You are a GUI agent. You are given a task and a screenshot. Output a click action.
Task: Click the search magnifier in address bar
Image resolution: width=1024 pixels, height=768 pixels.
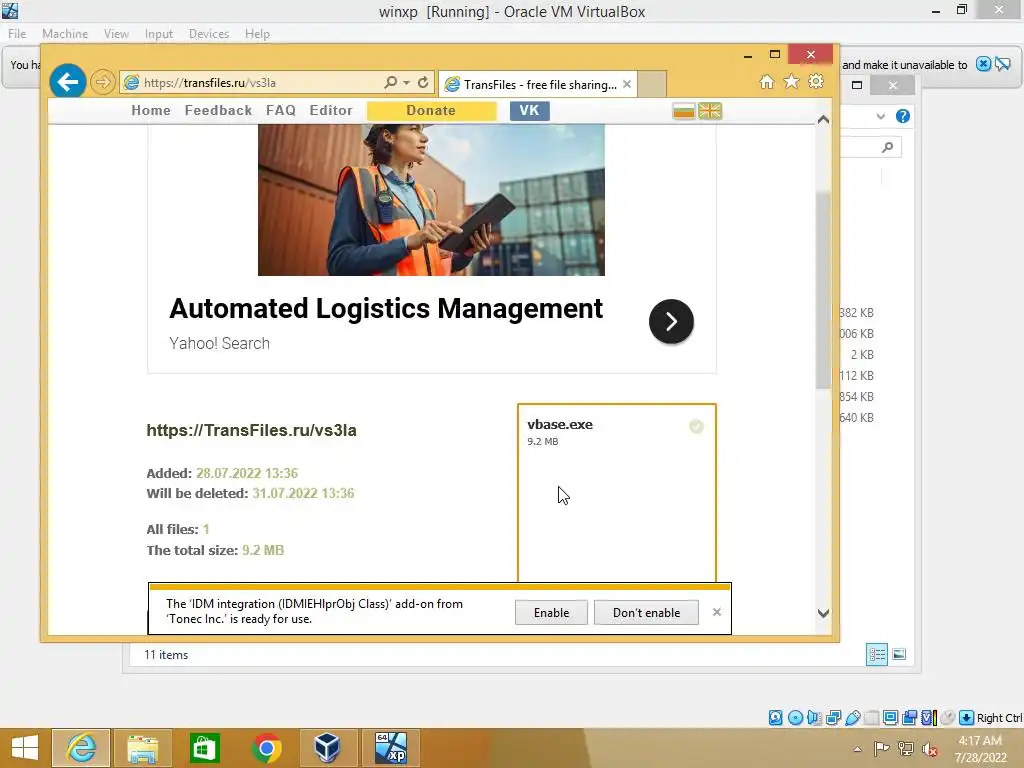pos(391,82)
